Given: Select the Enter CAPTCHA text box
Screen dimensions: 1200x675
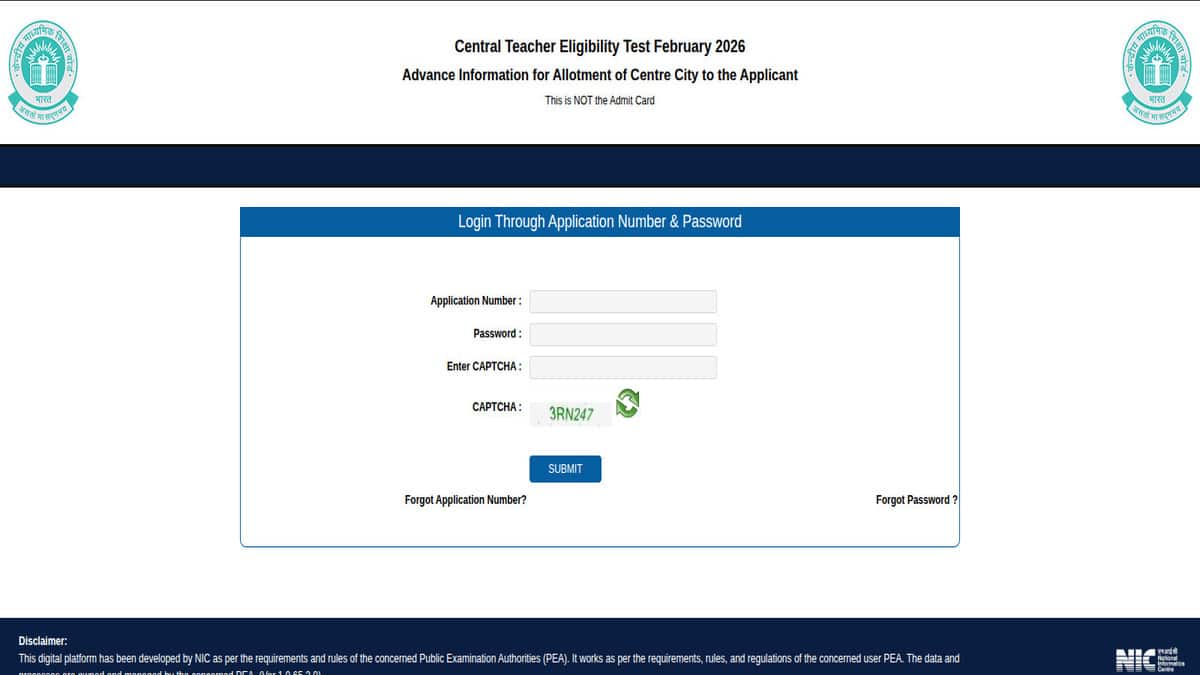Looking at the screenshot, I should (623, 367).
